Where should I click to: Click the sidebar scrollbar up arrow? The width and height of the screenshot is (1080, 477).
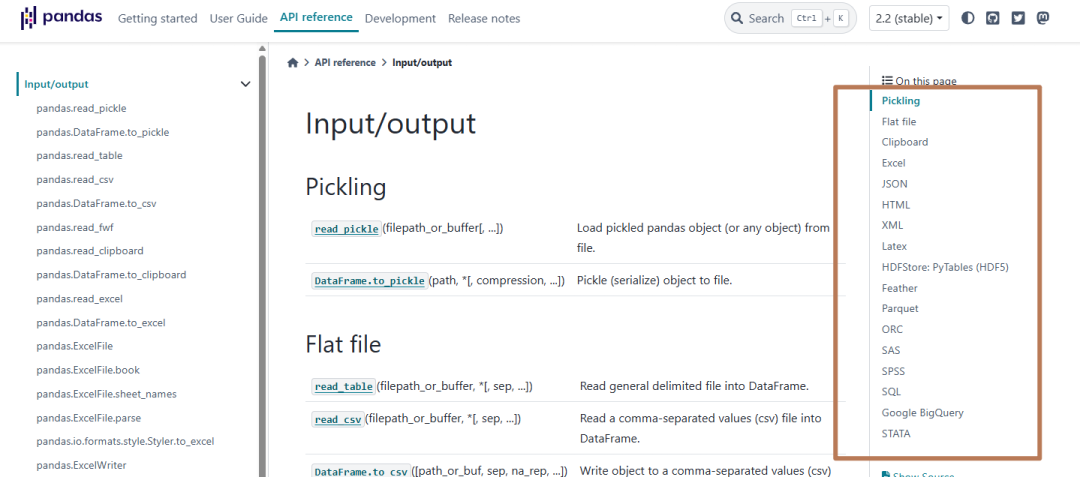coord(262,49)
